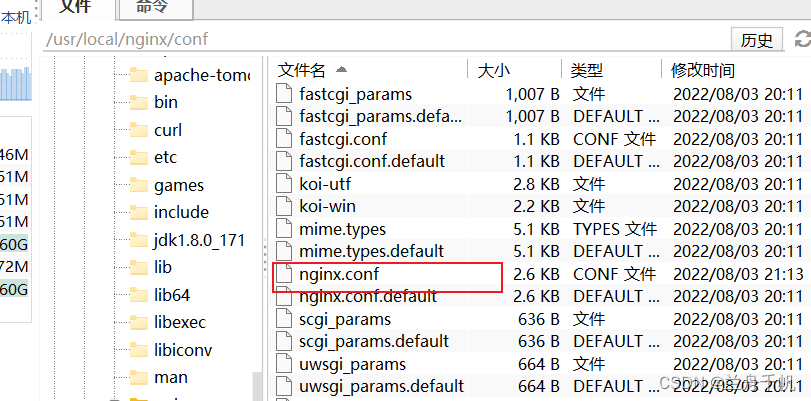Click the 2022/08/03 21:13 modified time

[738, 274]
